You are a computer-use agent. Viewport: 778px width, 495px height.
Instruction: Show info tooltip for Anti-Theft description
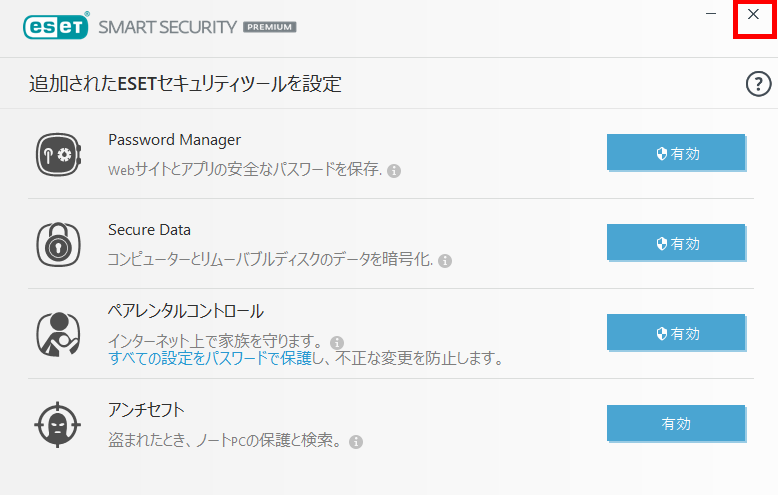tap(356, 442)
